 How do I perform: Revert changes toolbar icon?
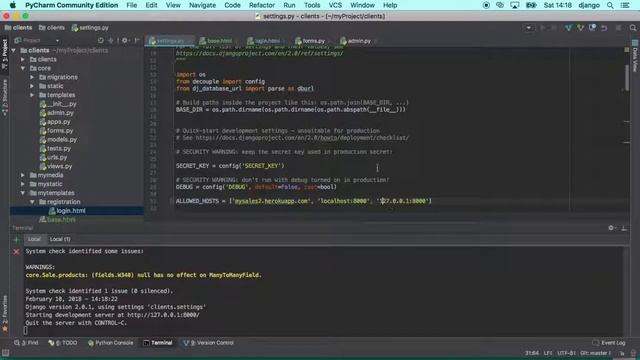tap(604, 28)
